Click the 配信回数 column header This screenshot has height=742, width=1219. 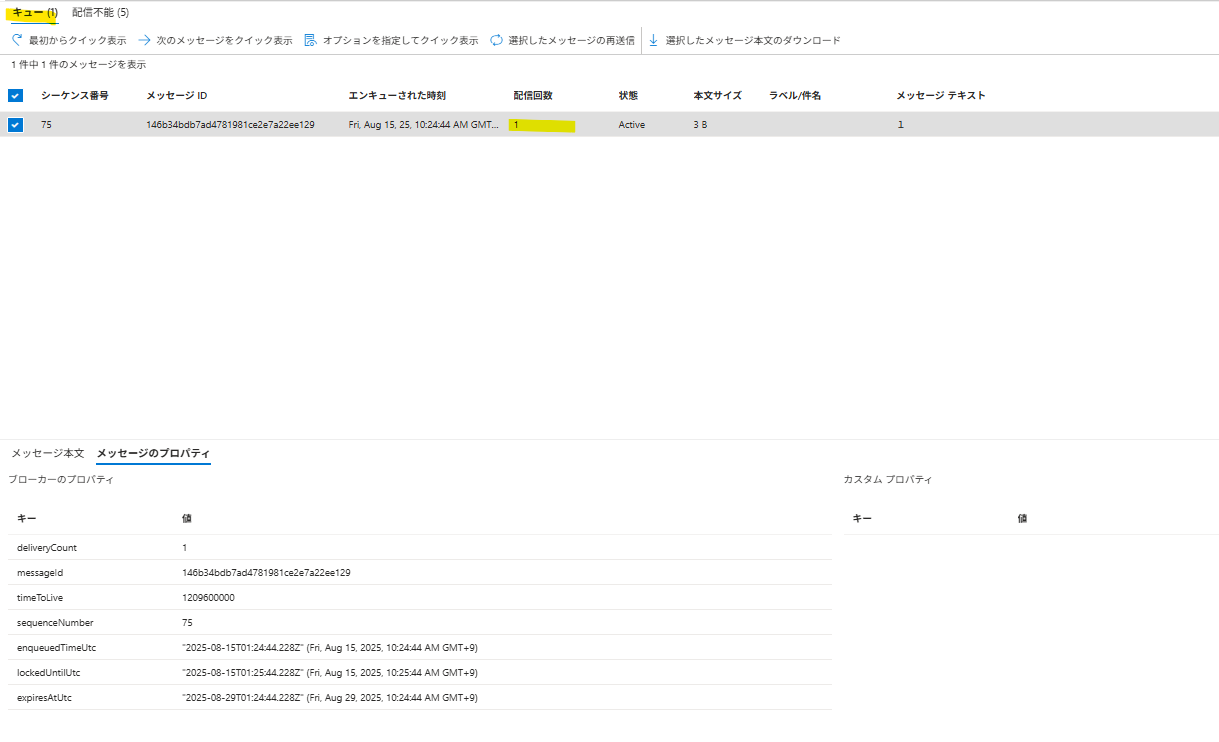(533, 96)
